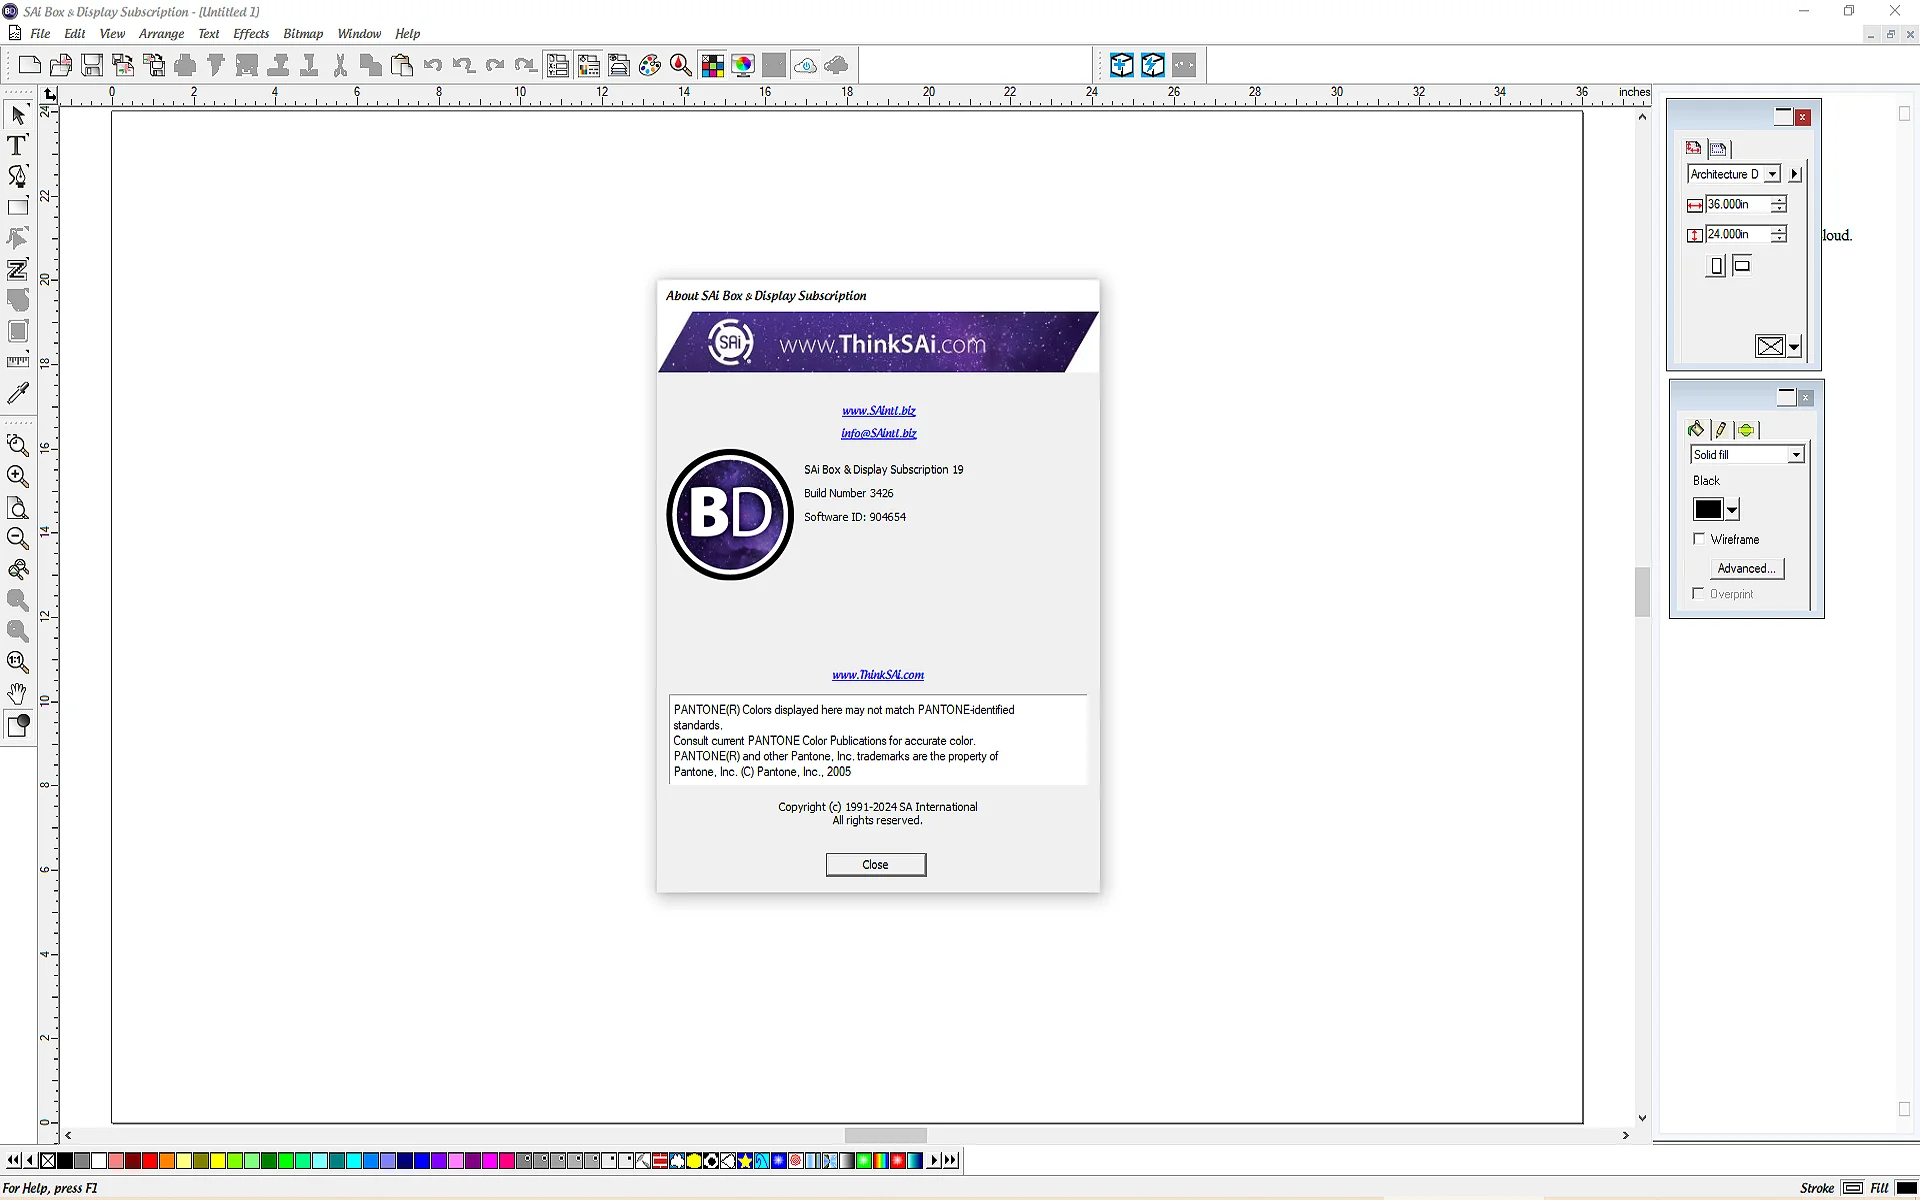Select the Eyedropper tool
1920x1200 pixels.
pos(18,393)
